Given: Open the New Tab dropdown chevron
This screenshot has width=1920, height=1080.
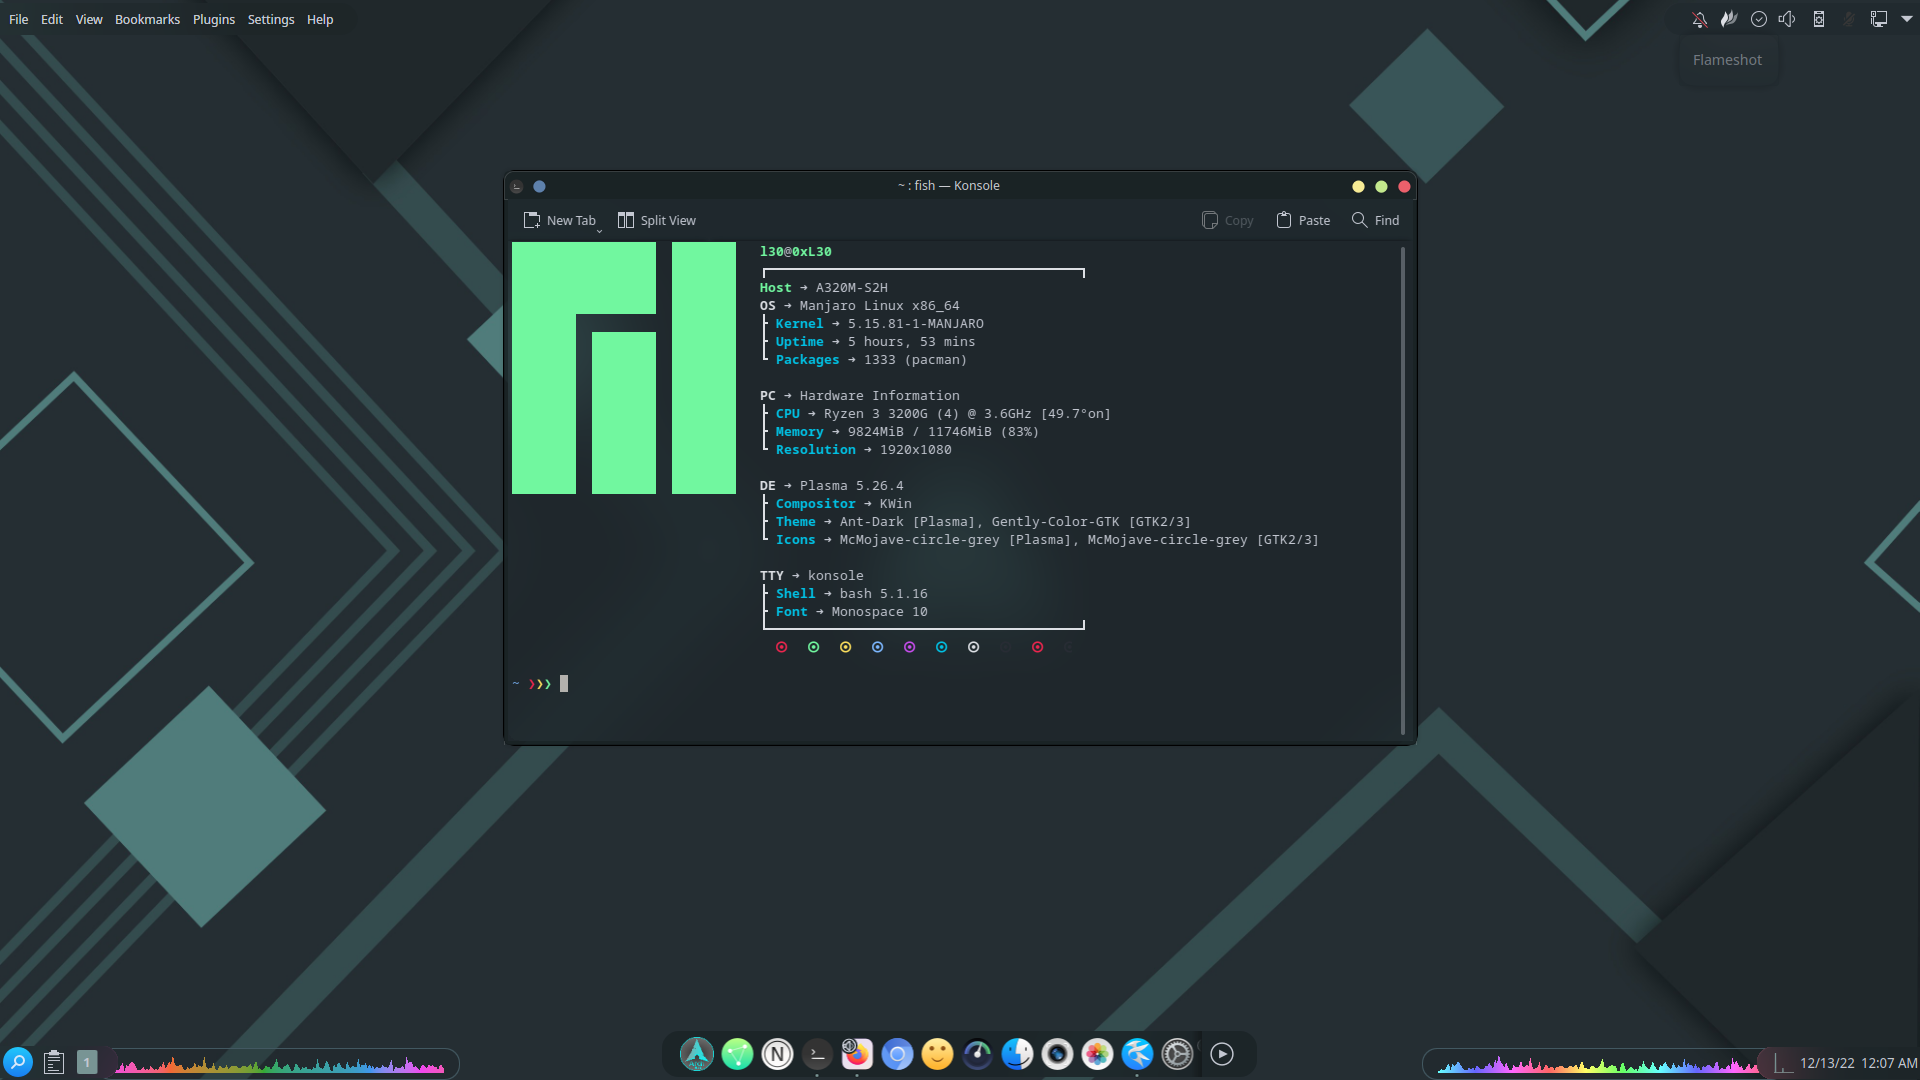Looking at the screenshot, I should [599, 229].
